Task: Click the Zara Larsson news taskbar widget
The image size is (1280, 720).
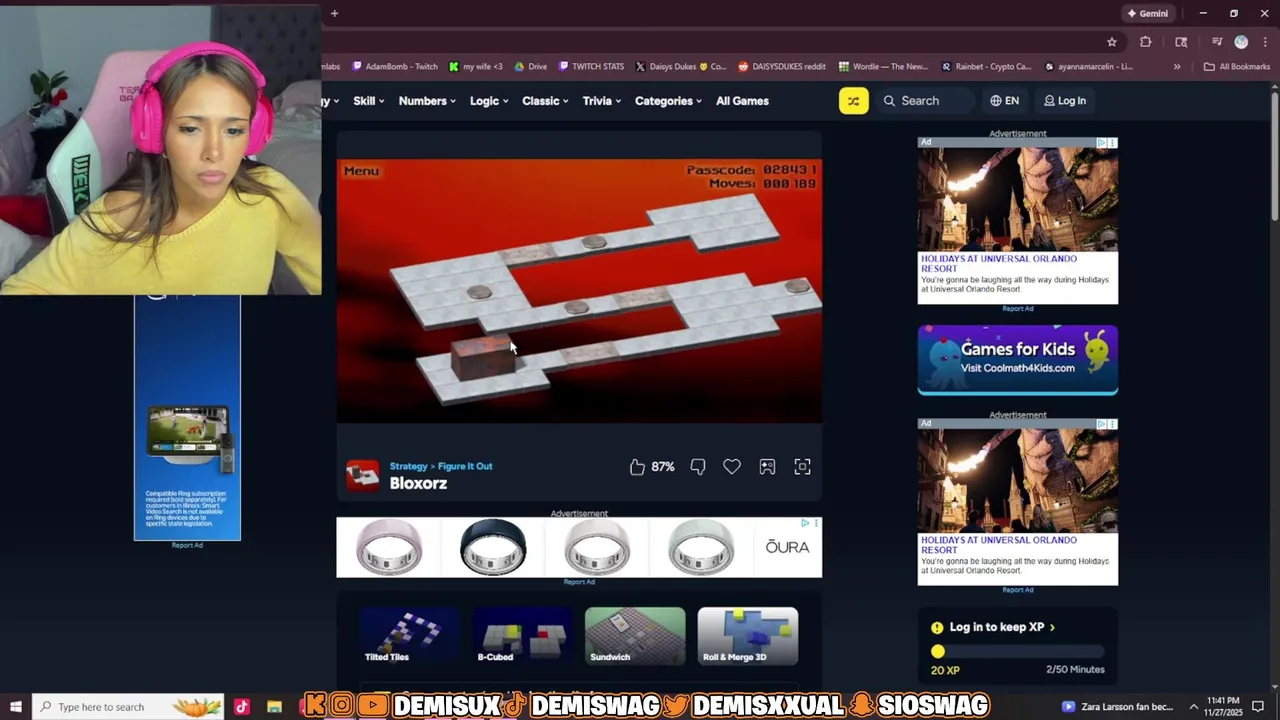Action: click(x=1117, y=707)
